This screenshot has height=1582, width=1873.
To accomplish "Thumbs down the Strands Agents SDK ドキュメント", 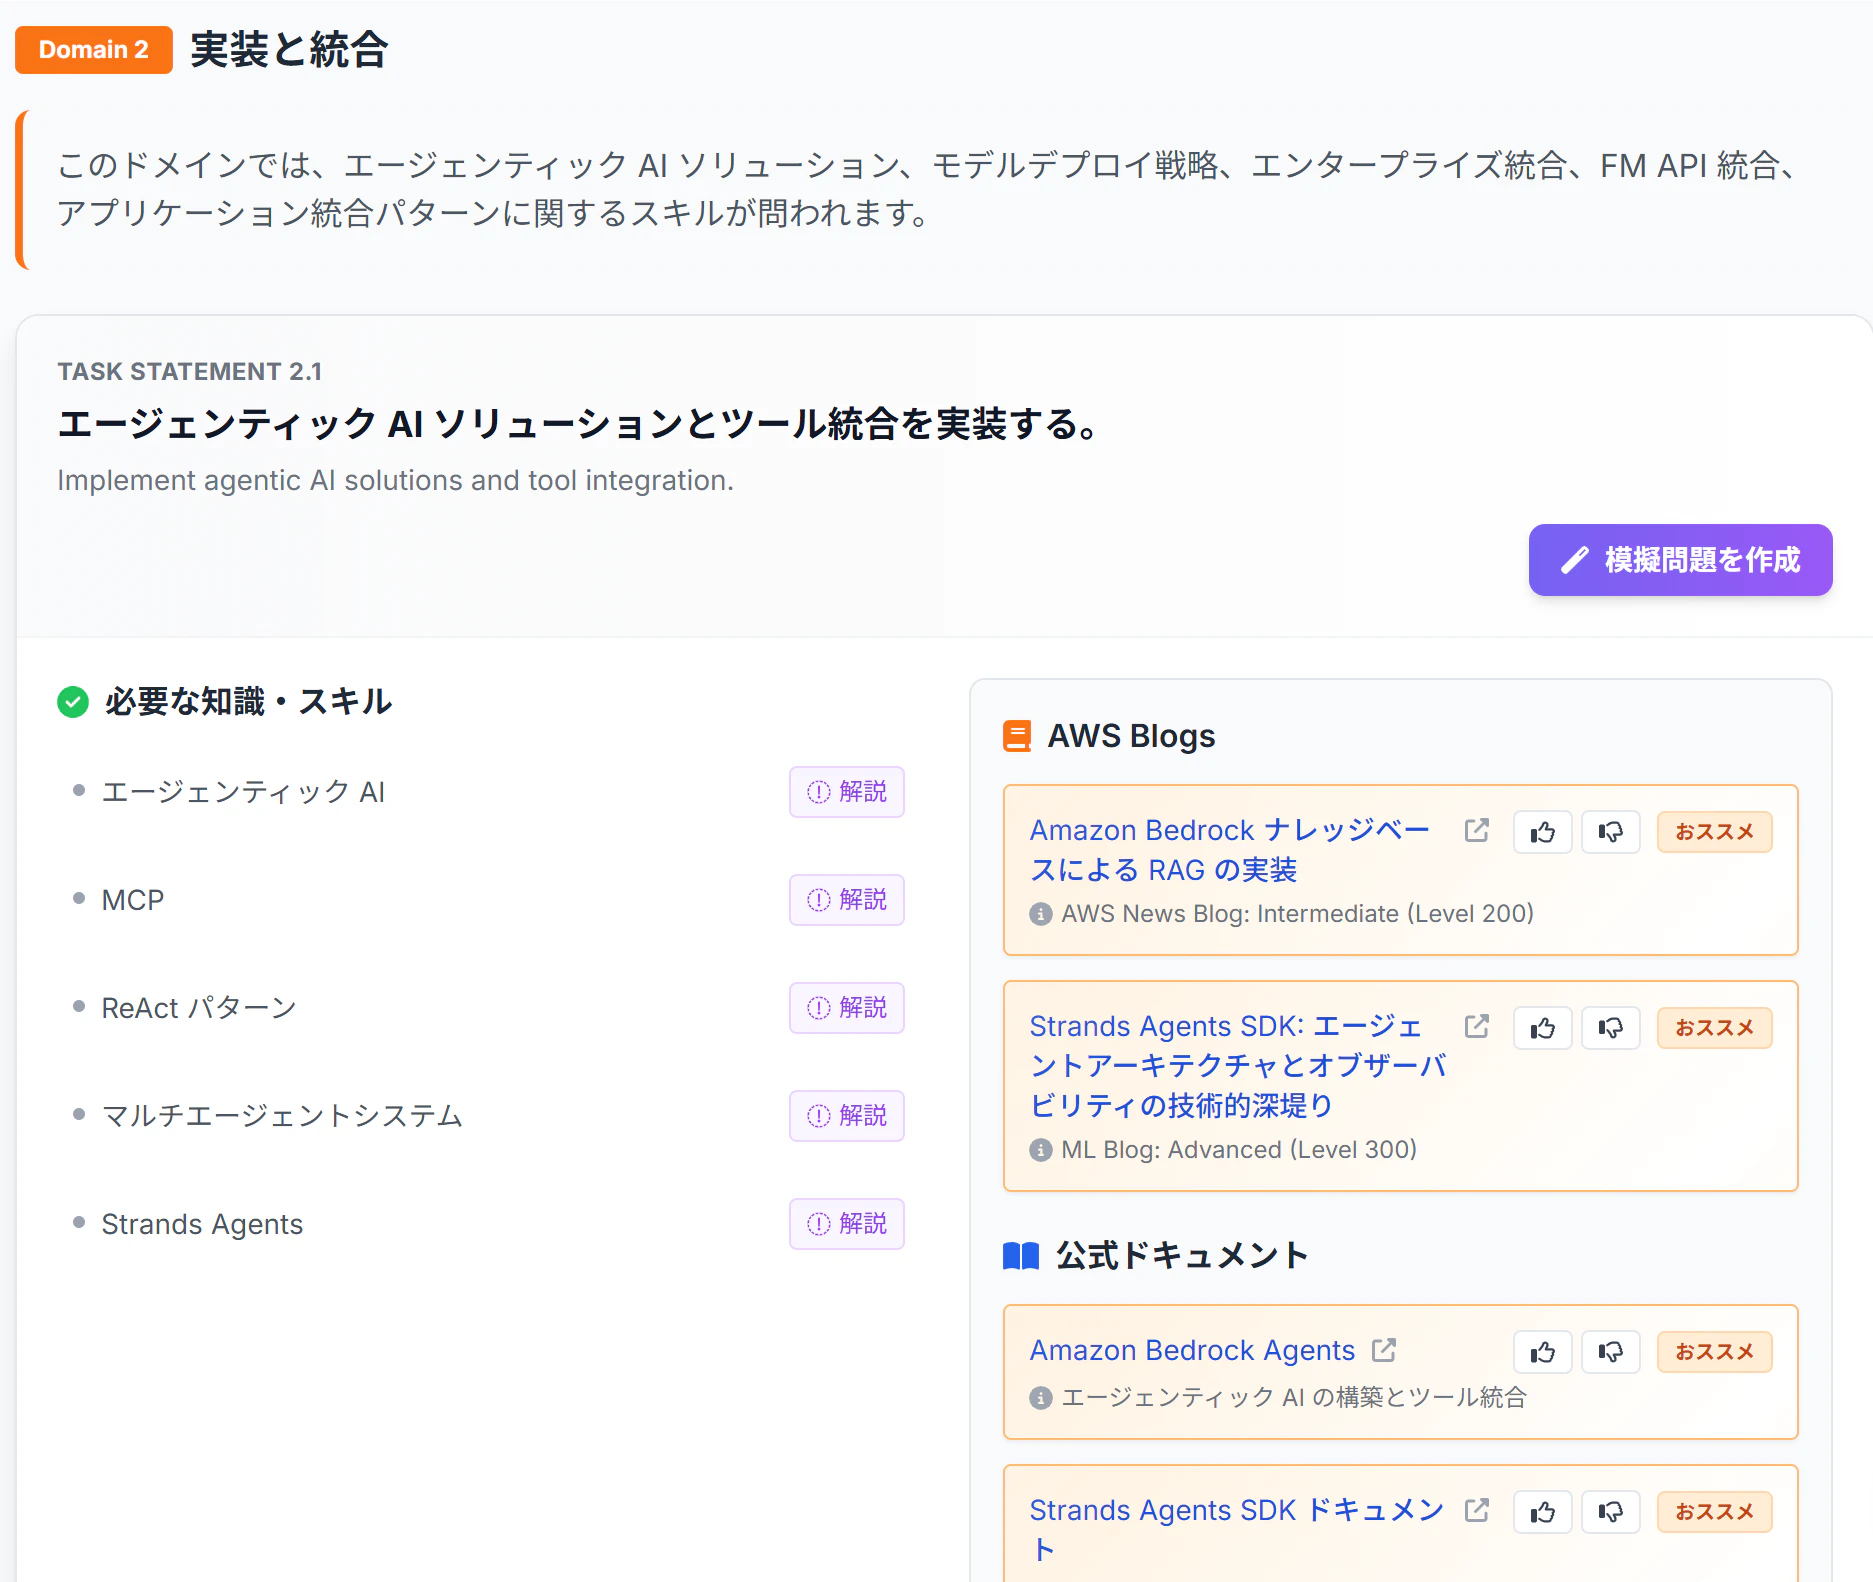I will click(x=1611, y=1512).
